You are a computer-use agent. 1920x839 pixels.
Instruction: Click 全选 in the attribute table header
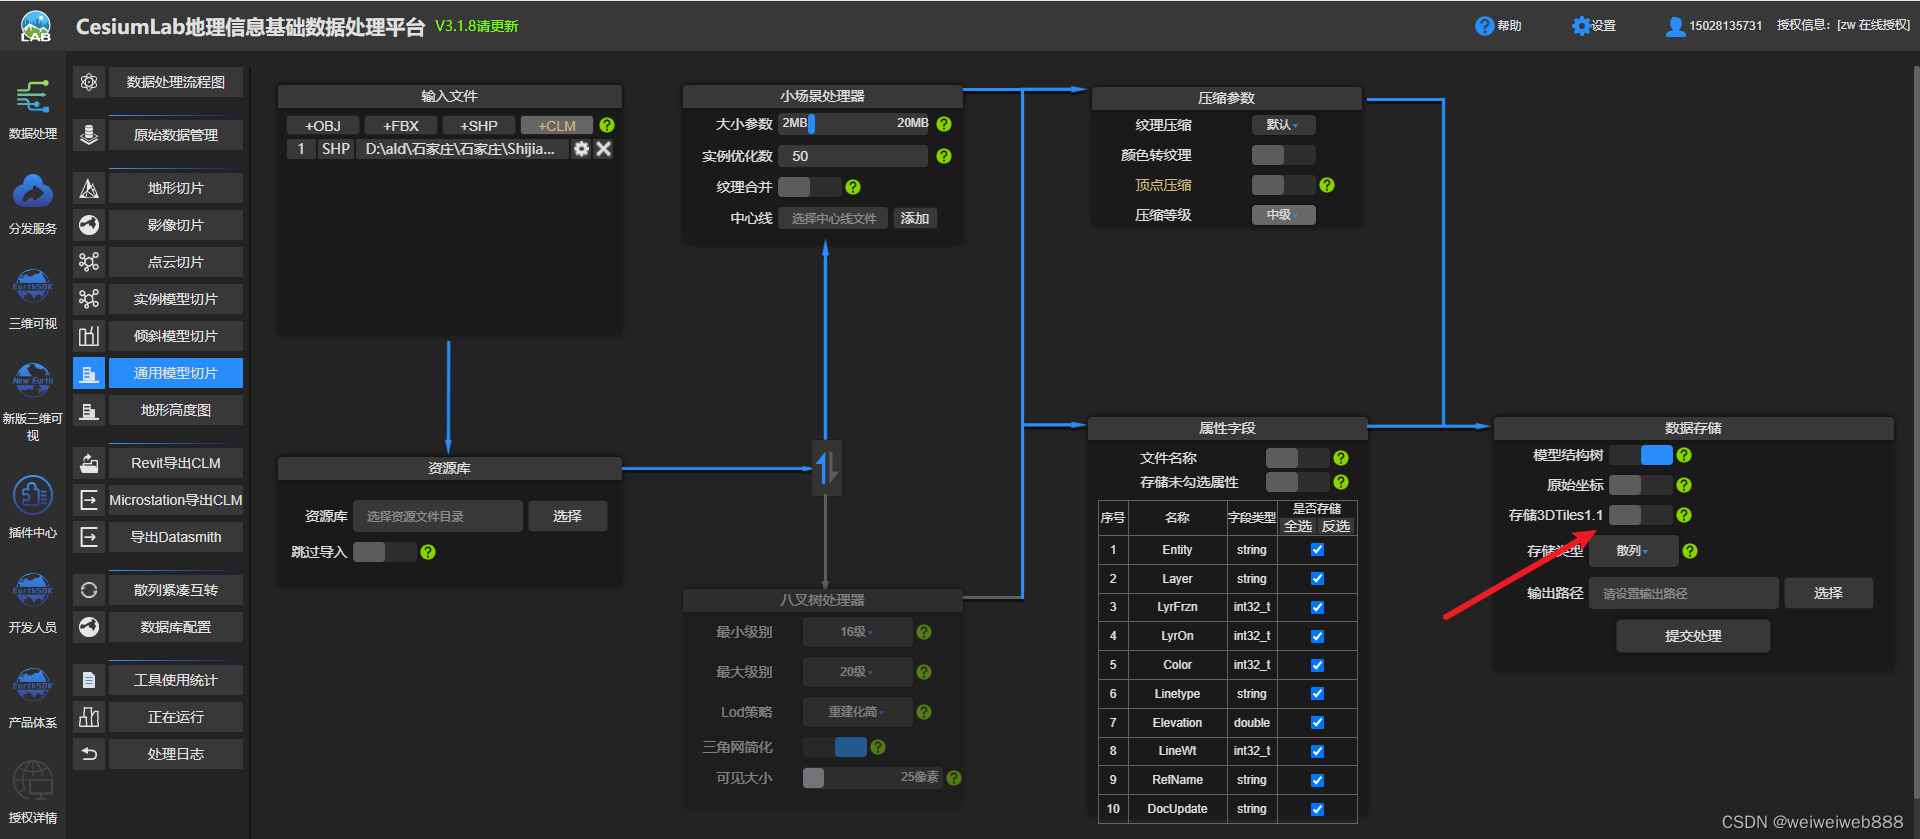(x=1298, y=526)
